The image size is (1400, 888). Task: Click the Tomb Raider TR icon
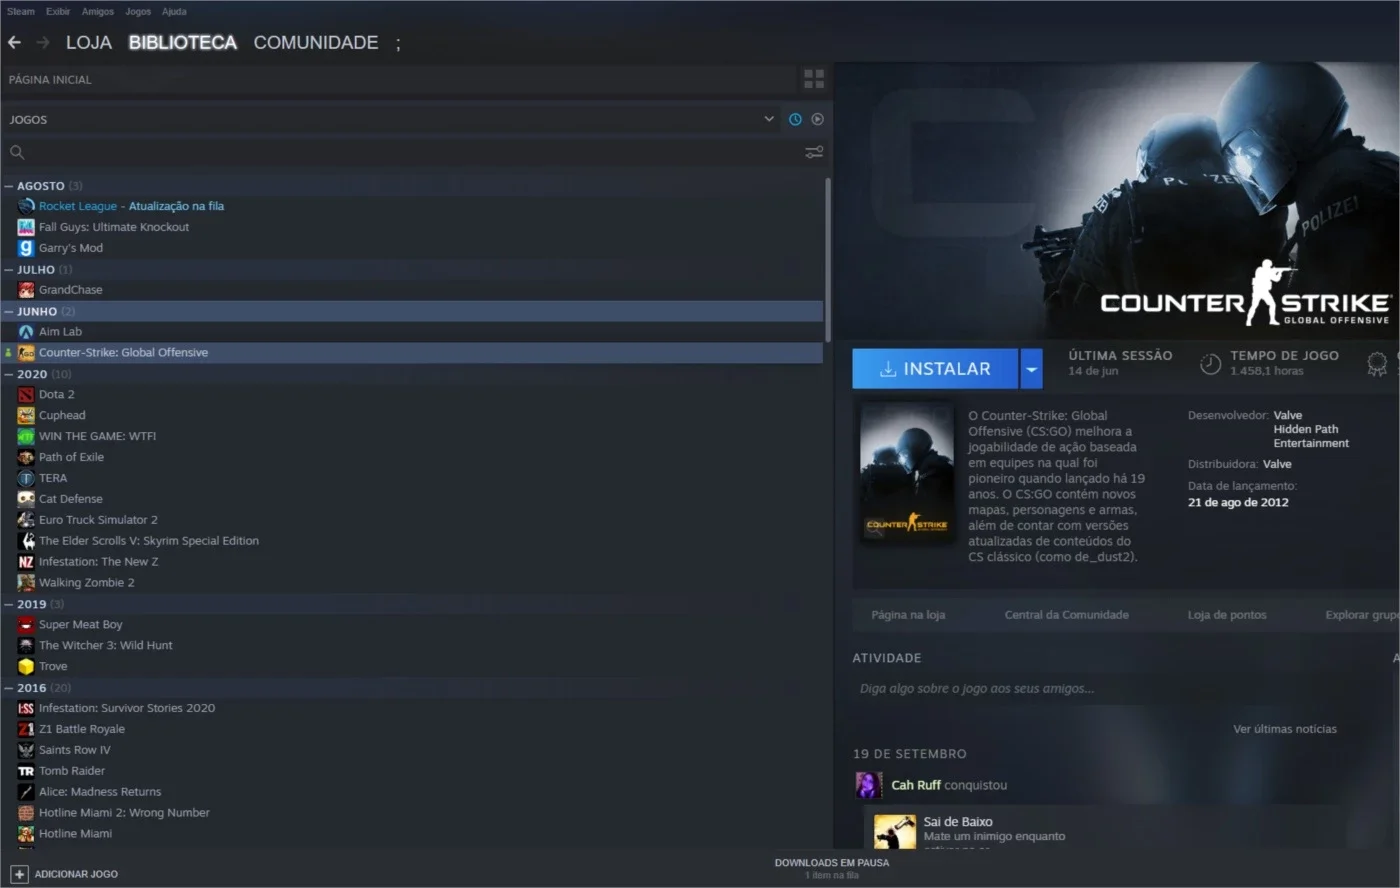26,771
